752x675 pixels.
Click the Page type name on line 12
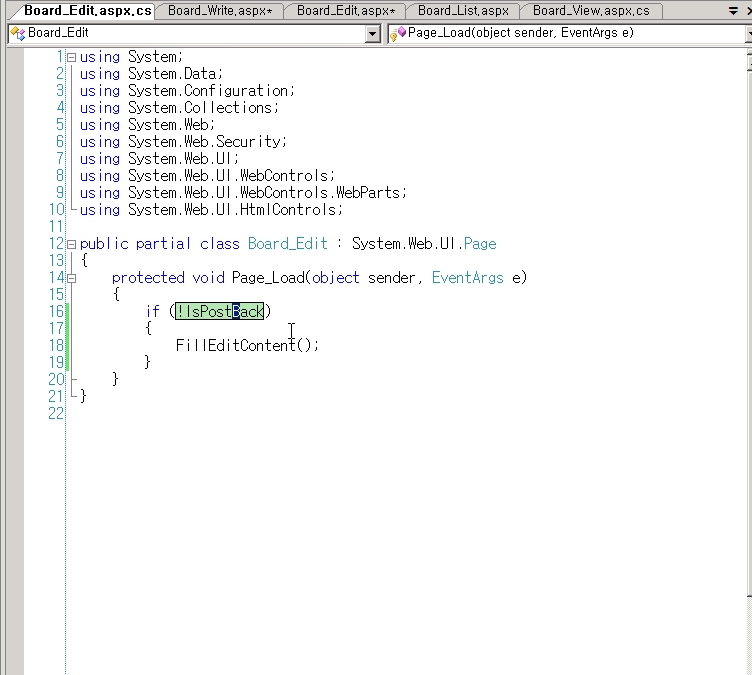[x=480, y=244]
